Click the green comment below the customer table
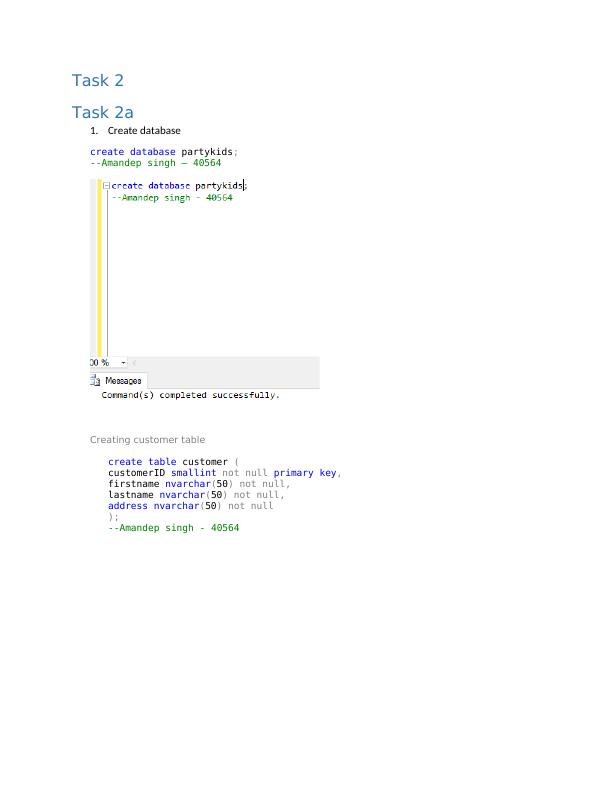The height and width of the screenshot is (792, 612). [x=173, y=528]
